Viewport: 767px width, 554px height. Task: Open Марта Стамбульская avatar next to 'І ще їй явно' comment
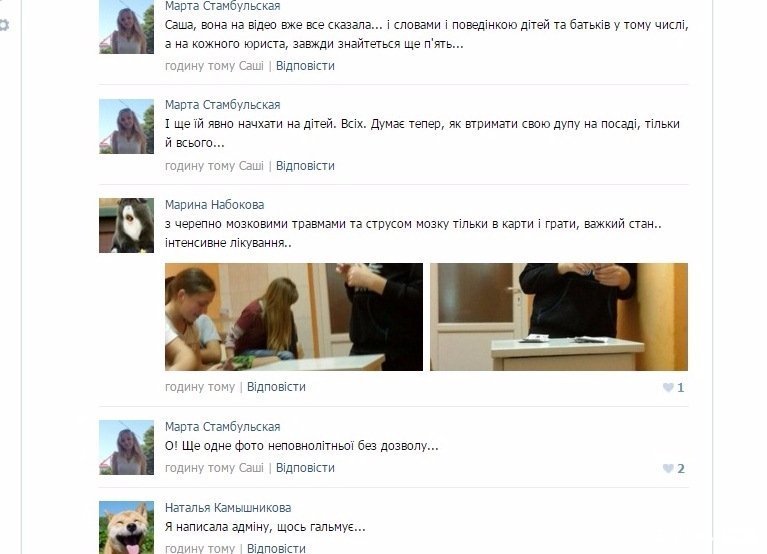126,126
